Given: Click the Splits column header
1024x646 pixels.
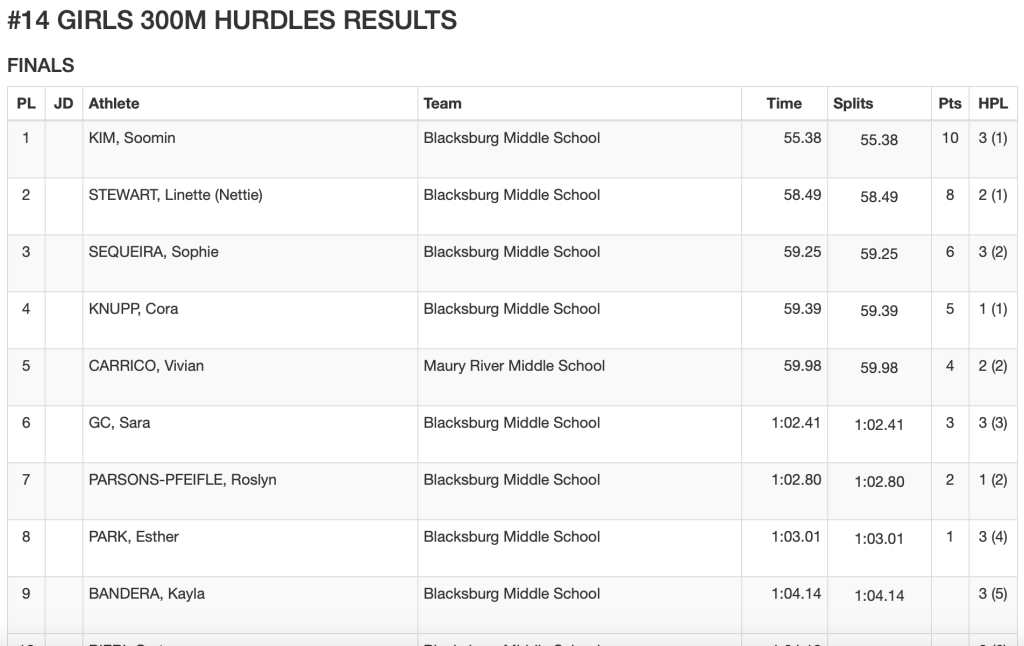Looking at the screenshot, I should [x=853, y=103].
